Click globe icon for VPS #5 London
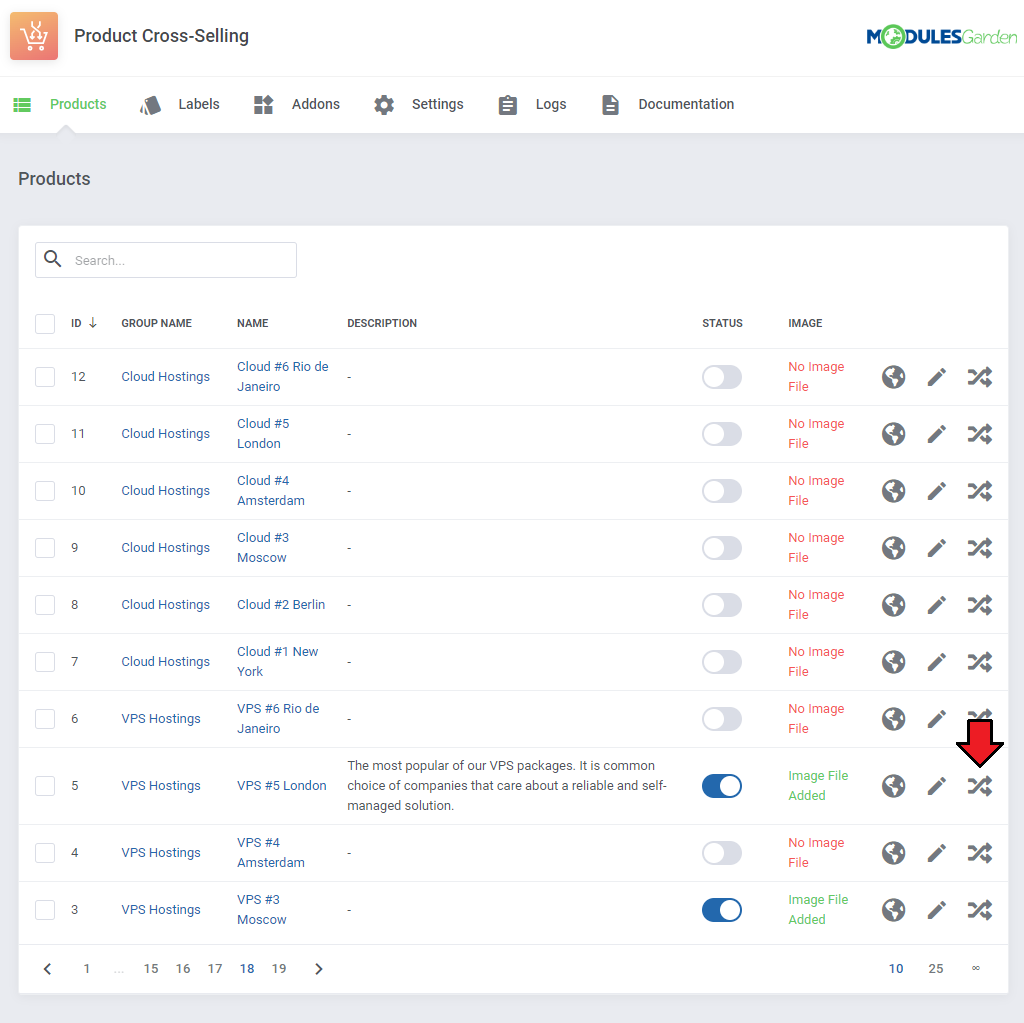This screenshot has width=1024, height=1023. (x=893, y=786)
